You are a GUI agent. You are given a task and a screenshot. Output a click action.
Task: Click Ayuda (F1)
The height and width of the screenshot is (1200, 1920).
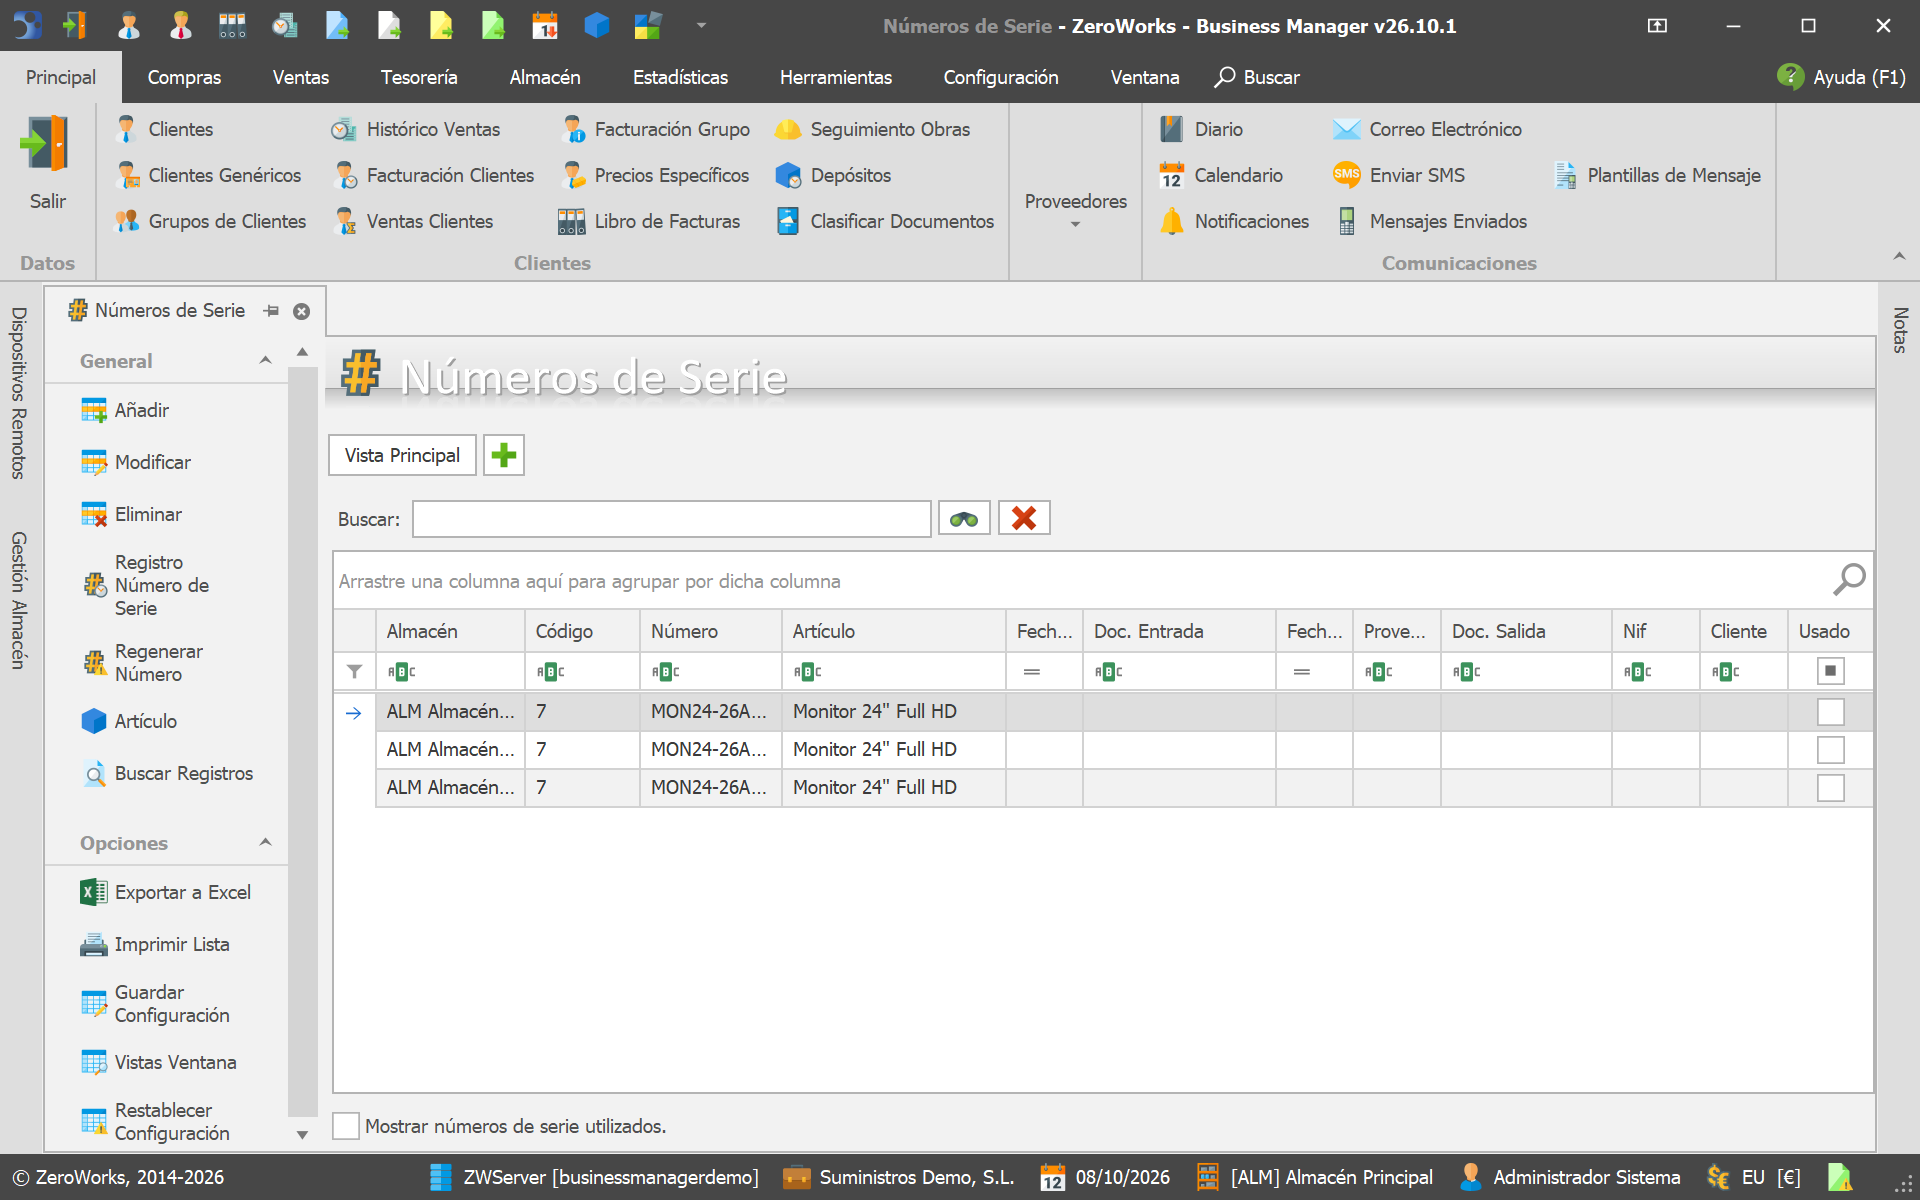(1841, 77)
